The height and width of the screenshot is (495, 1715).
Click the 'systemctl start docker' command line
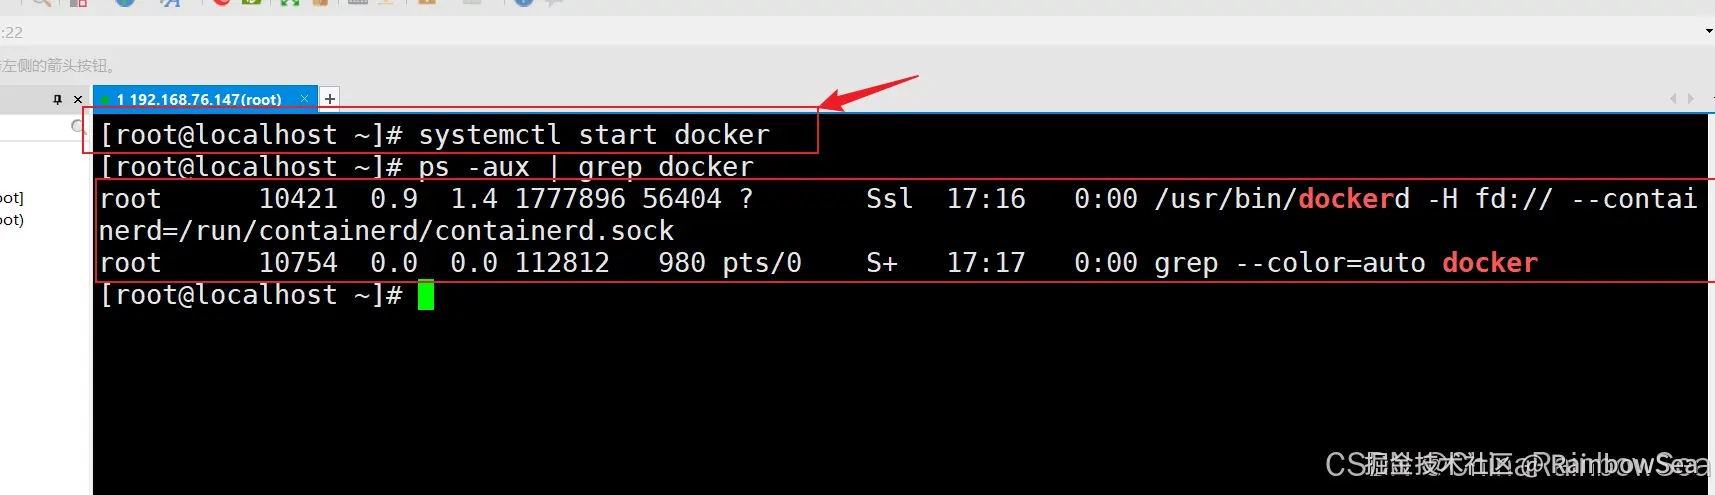[435, 135]
